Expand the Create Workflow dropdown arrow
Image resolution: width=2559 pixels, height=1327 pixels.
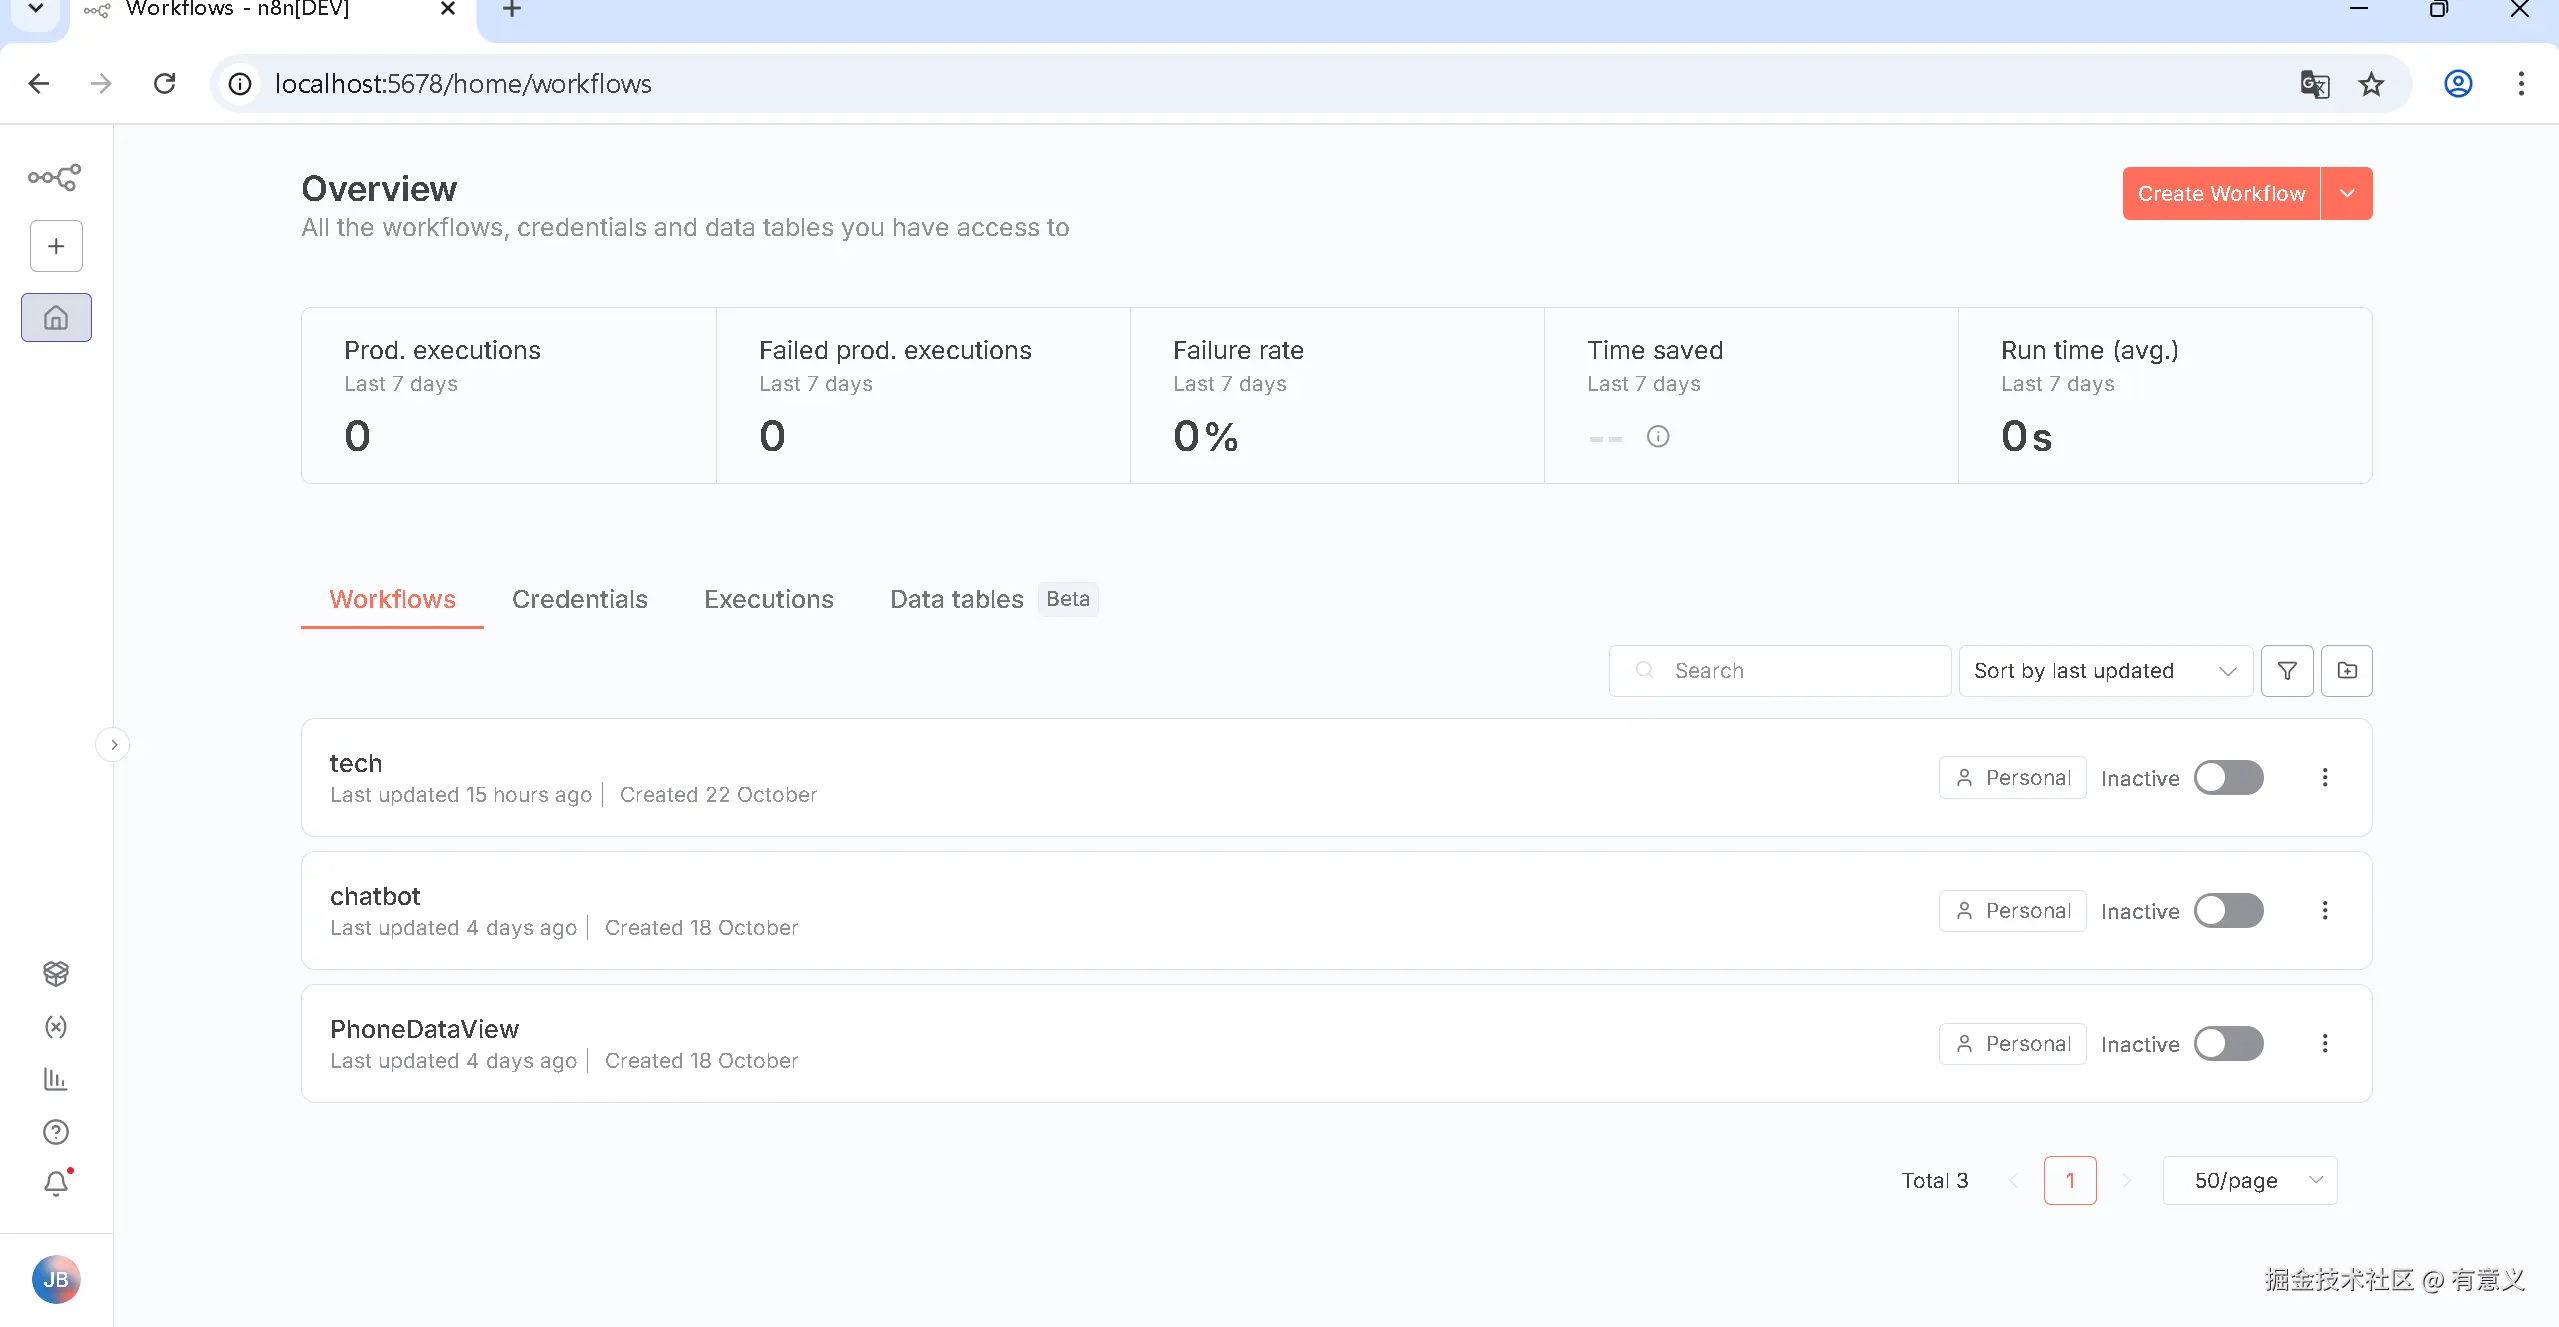[2347, 193]
